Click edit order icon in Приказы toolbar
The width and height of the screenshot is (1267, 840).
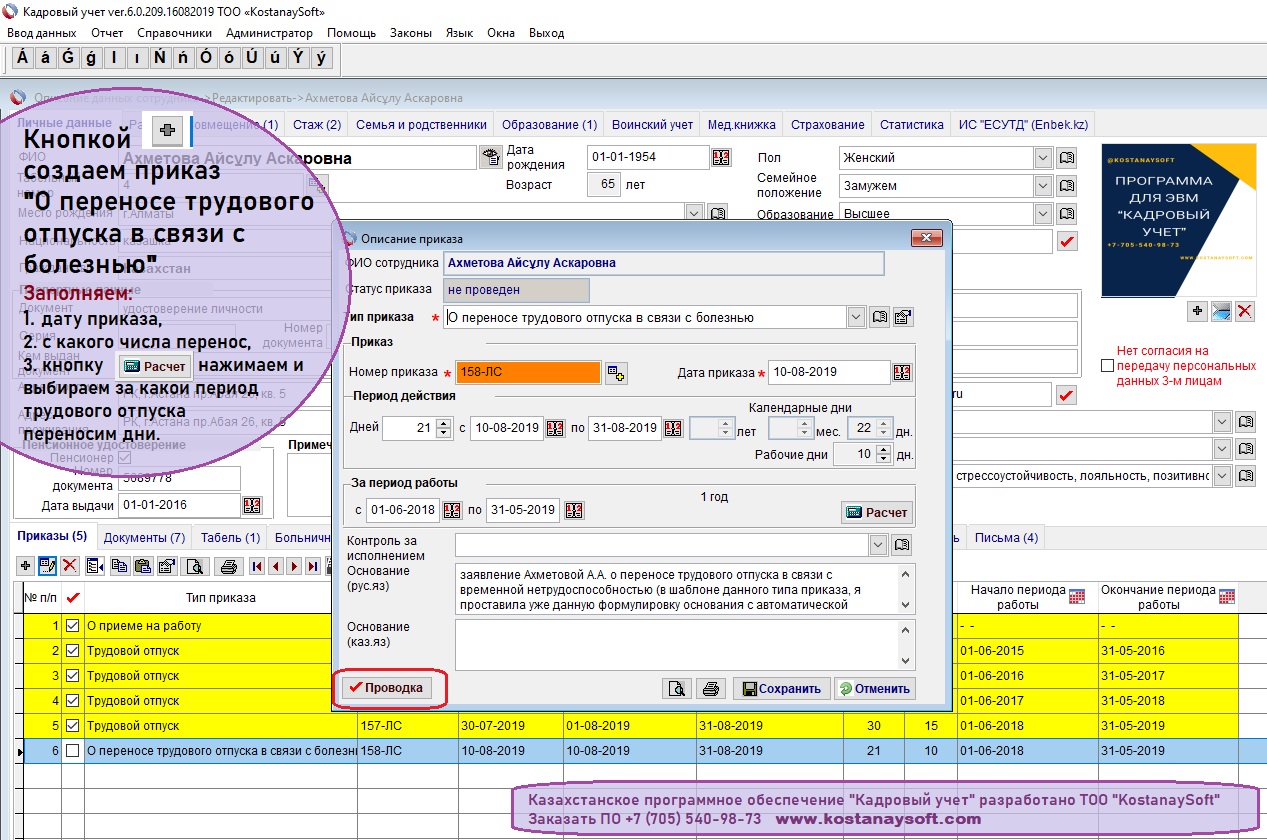point(47,566)
